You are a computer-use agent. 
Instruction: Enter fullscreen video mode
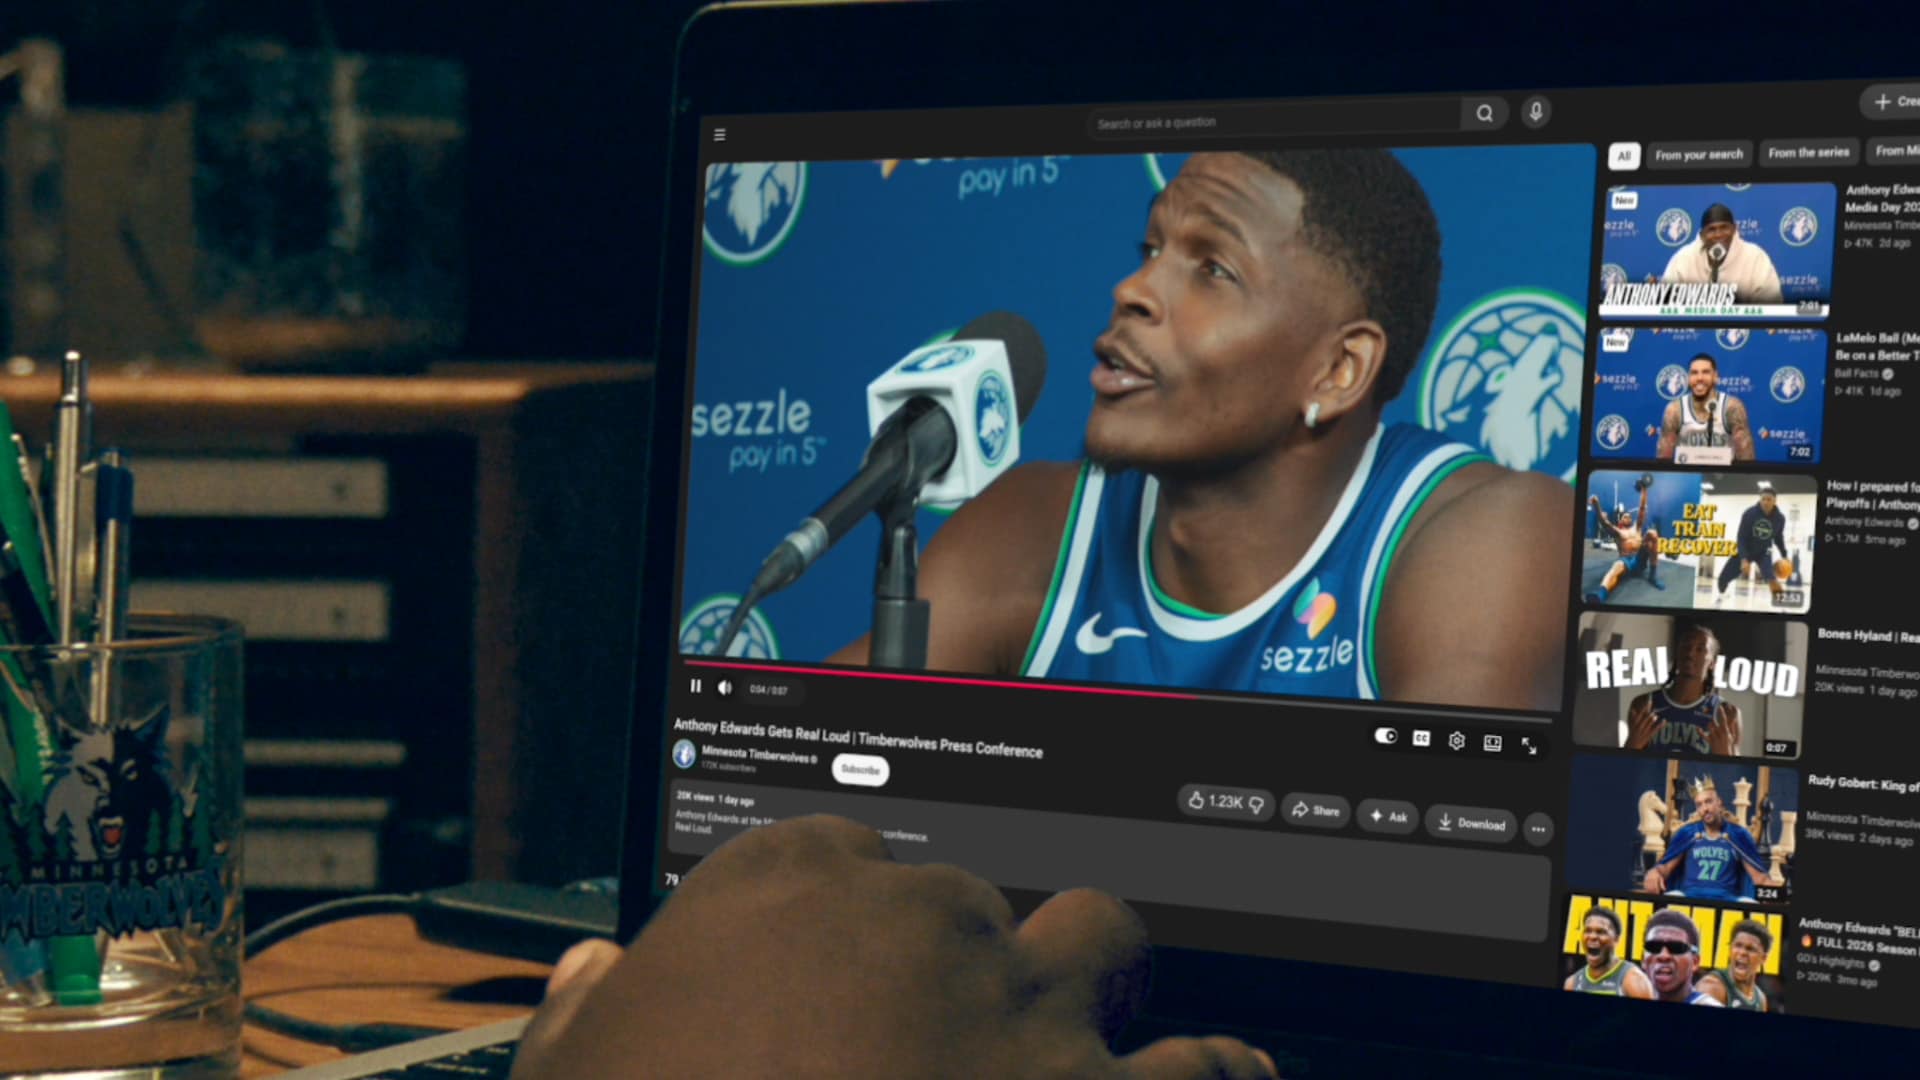(x=1529, y=745)
